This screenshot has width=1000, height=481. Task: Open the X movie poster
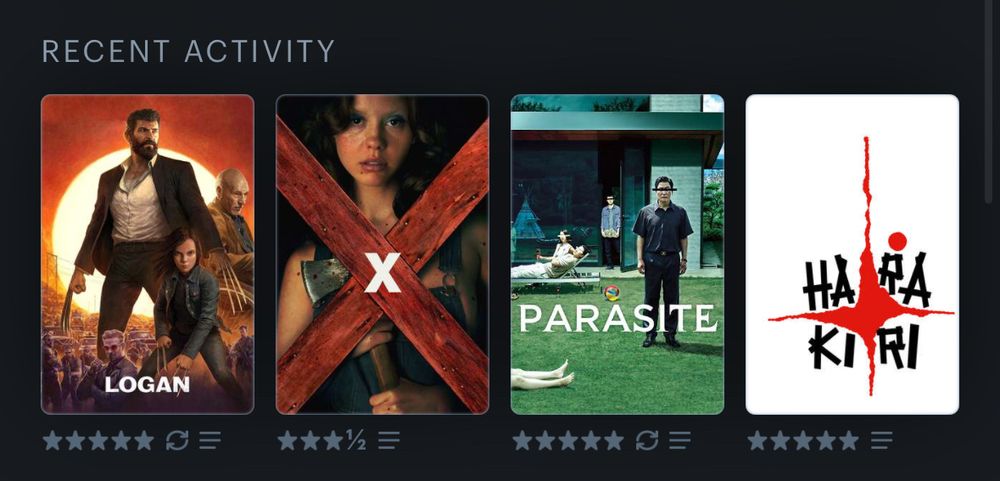[382, 255]
